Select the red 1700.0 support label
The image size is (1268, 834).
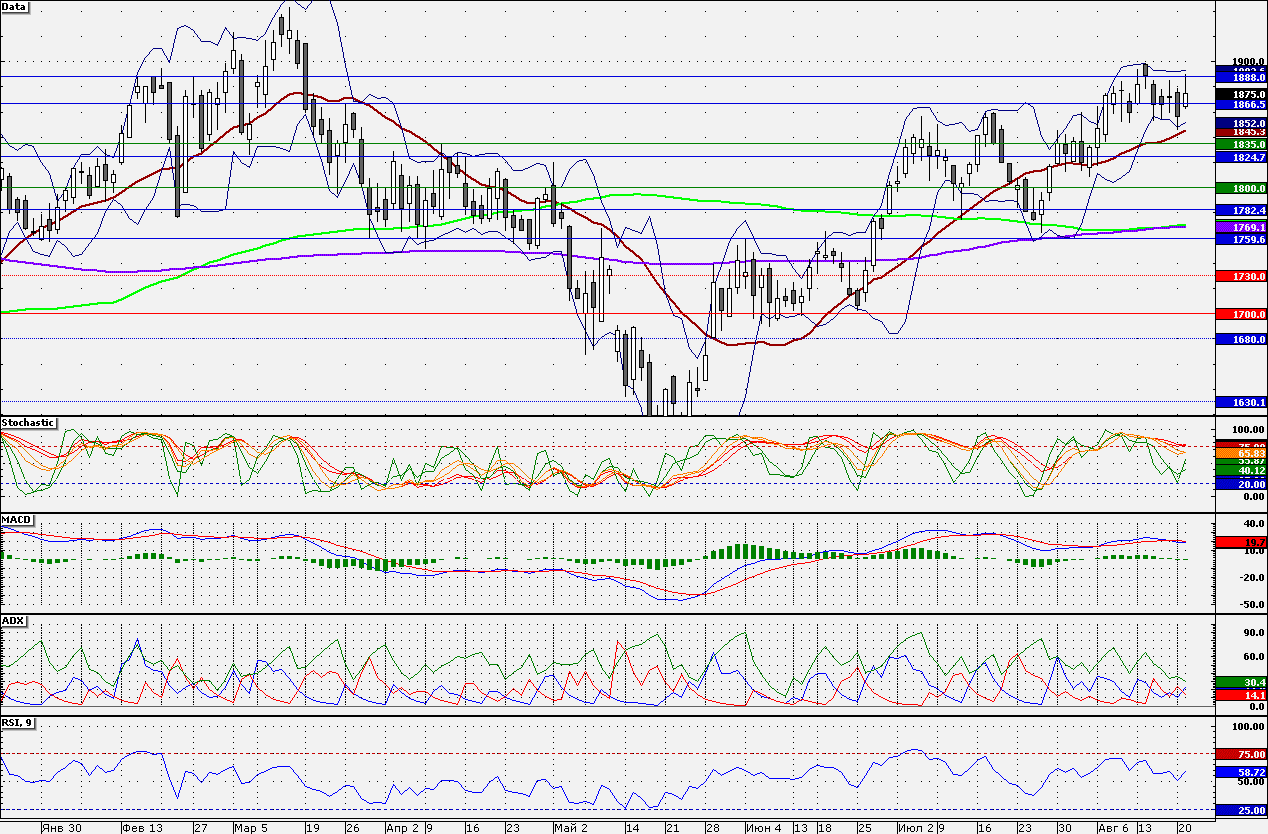pyautogui.click(x=1240, y=314)
